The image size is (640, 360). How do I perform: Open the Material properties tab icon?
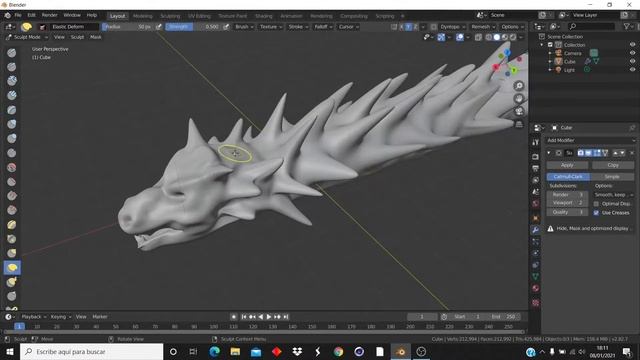(x=536, y=288)
